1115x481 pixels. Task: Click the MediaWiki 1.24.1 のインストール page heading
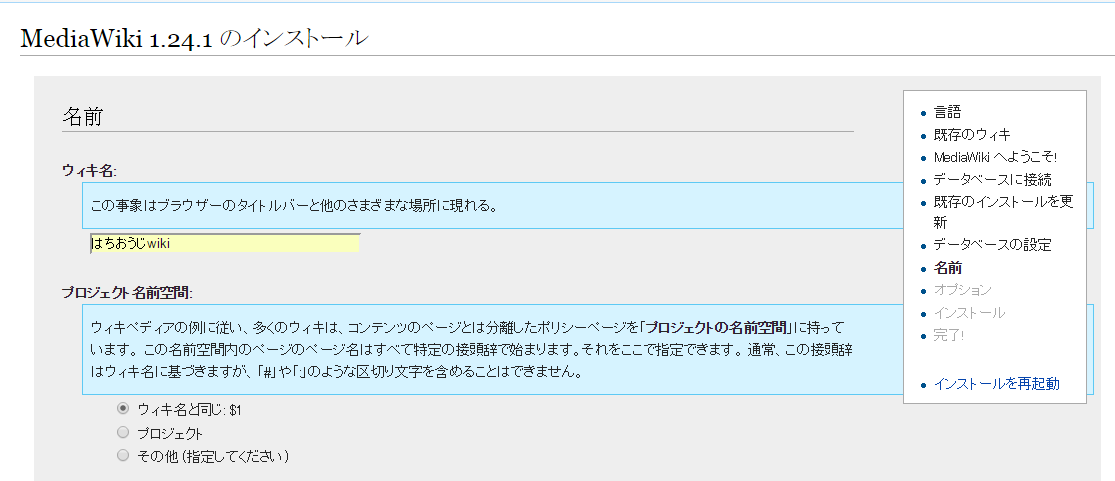(x=194, y=39)
